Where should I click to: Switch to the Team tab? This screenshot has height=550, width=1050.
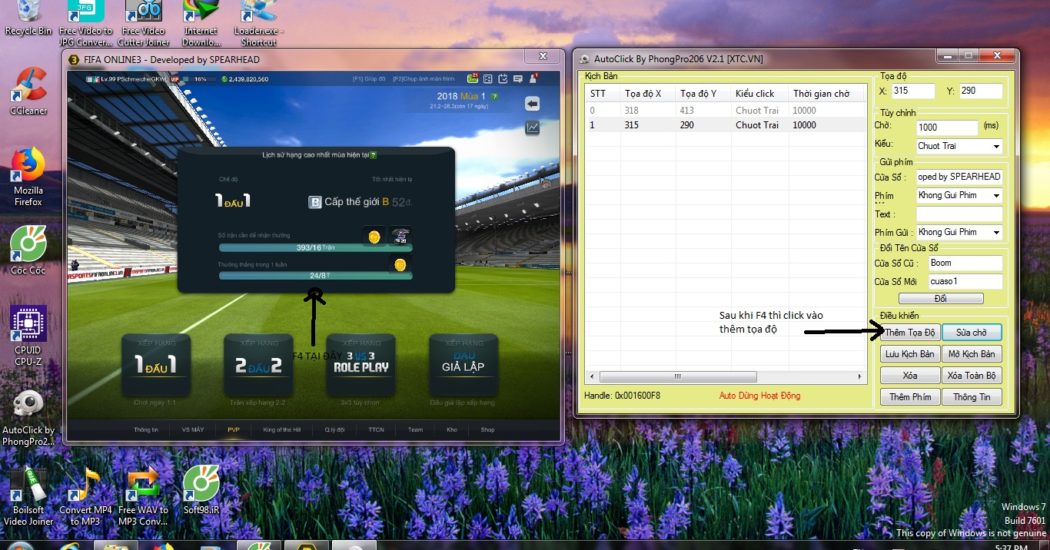[415, 429]
